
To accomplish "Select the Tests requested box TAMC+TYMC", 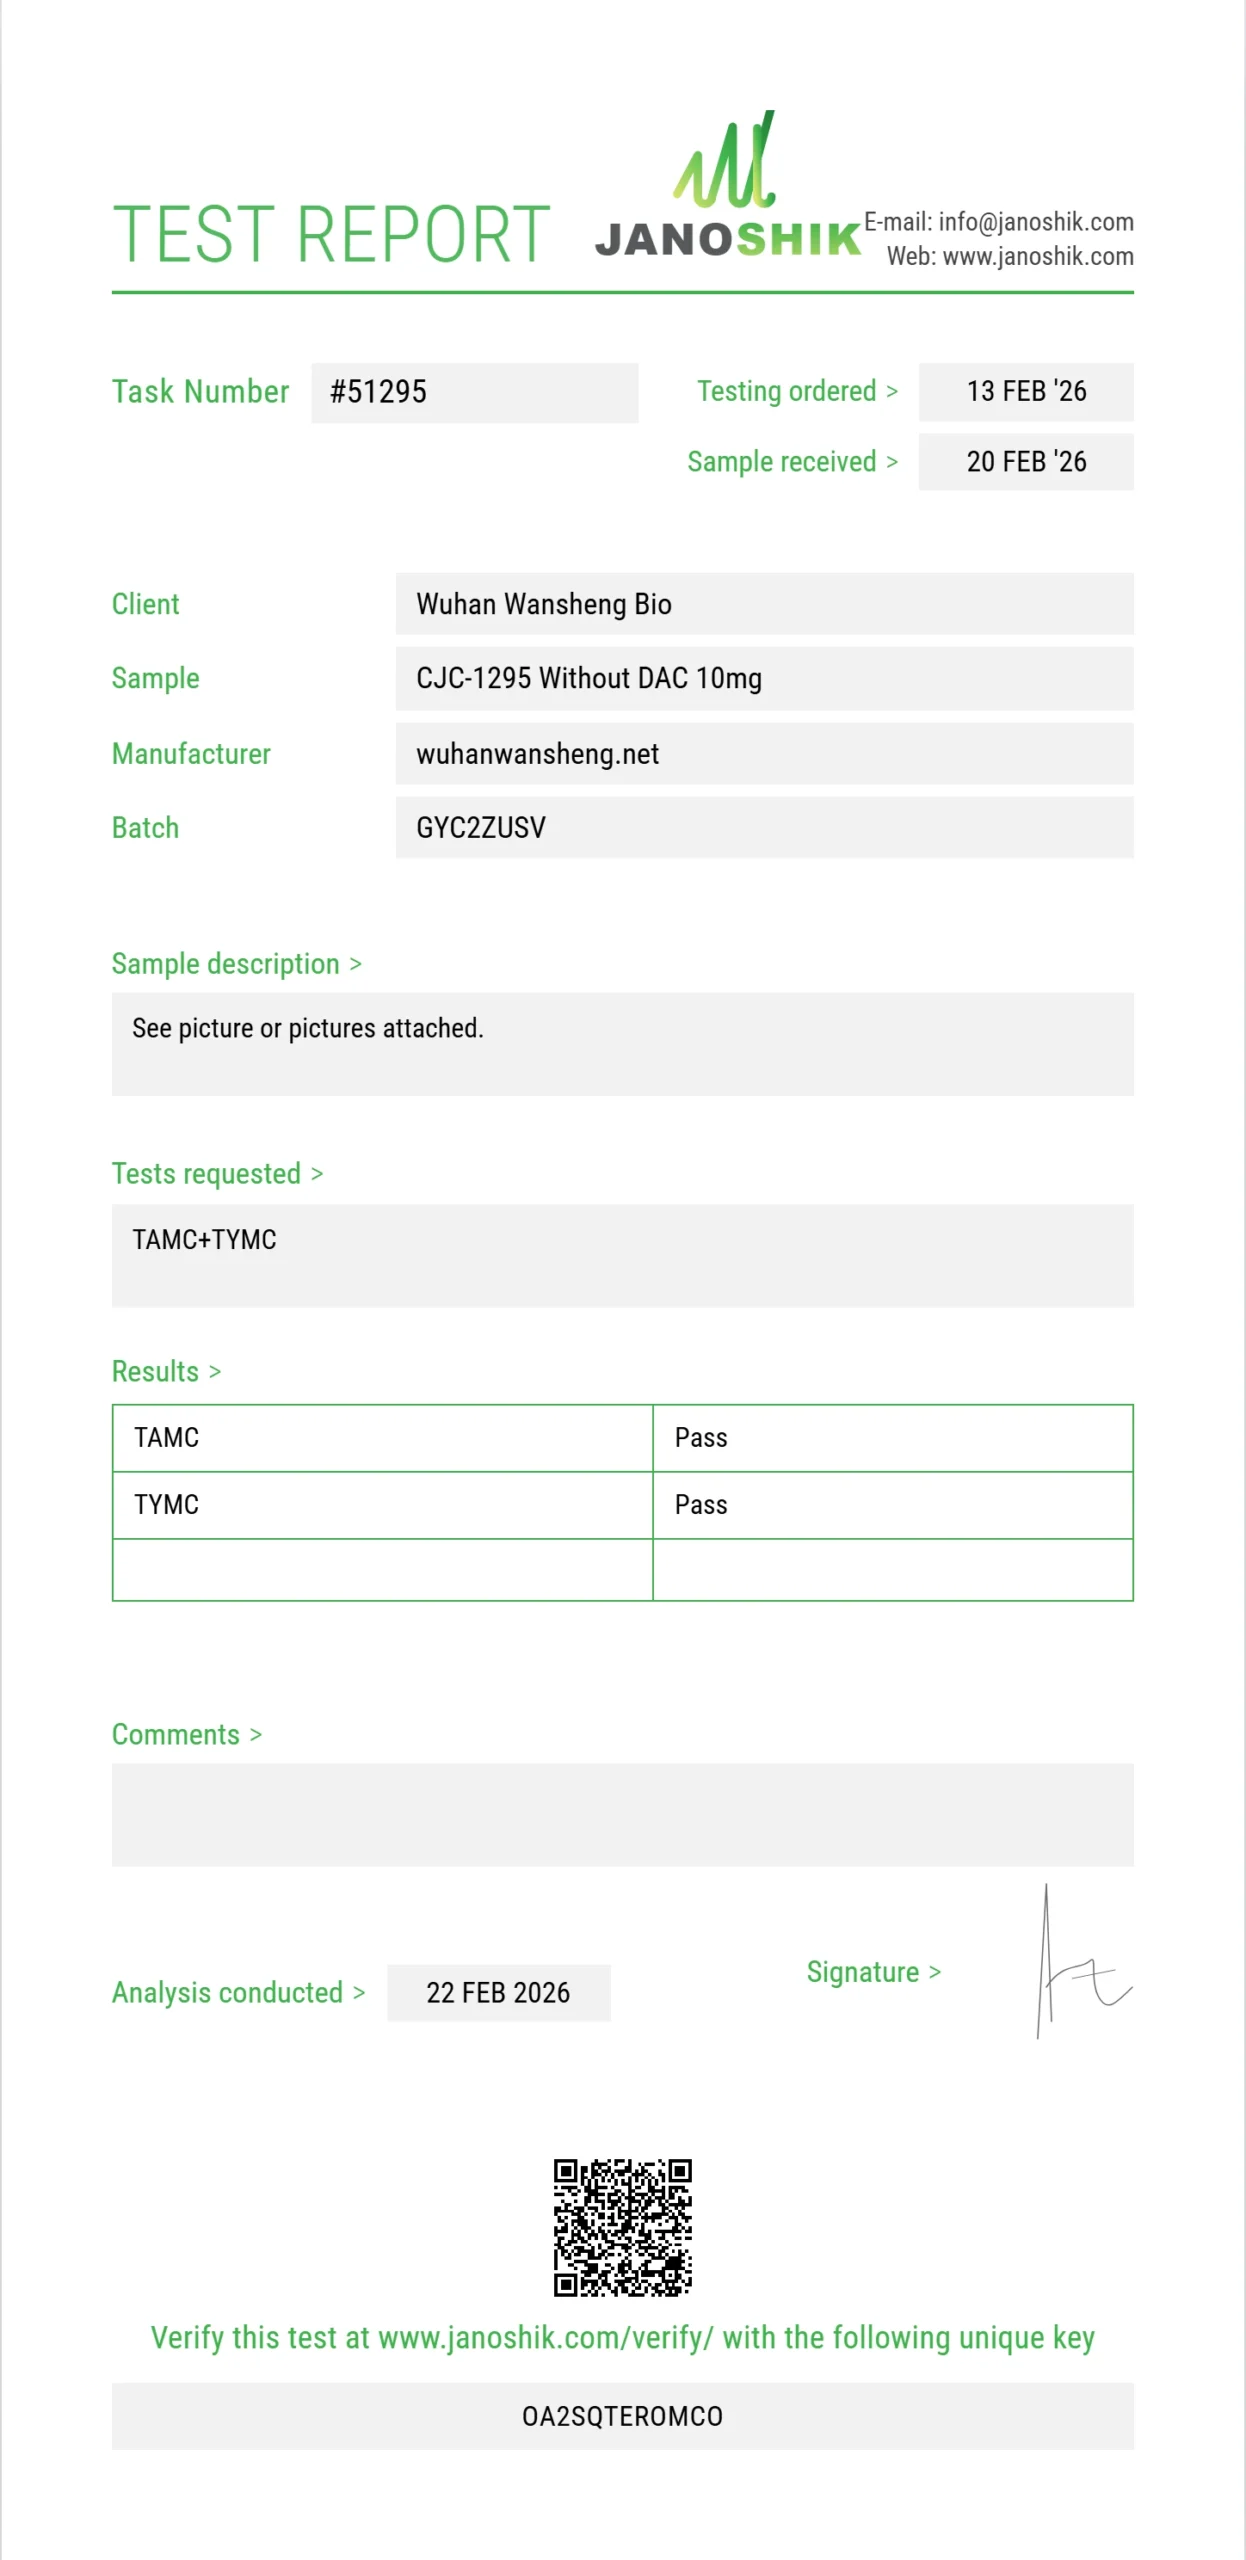I will point(622,1256).
